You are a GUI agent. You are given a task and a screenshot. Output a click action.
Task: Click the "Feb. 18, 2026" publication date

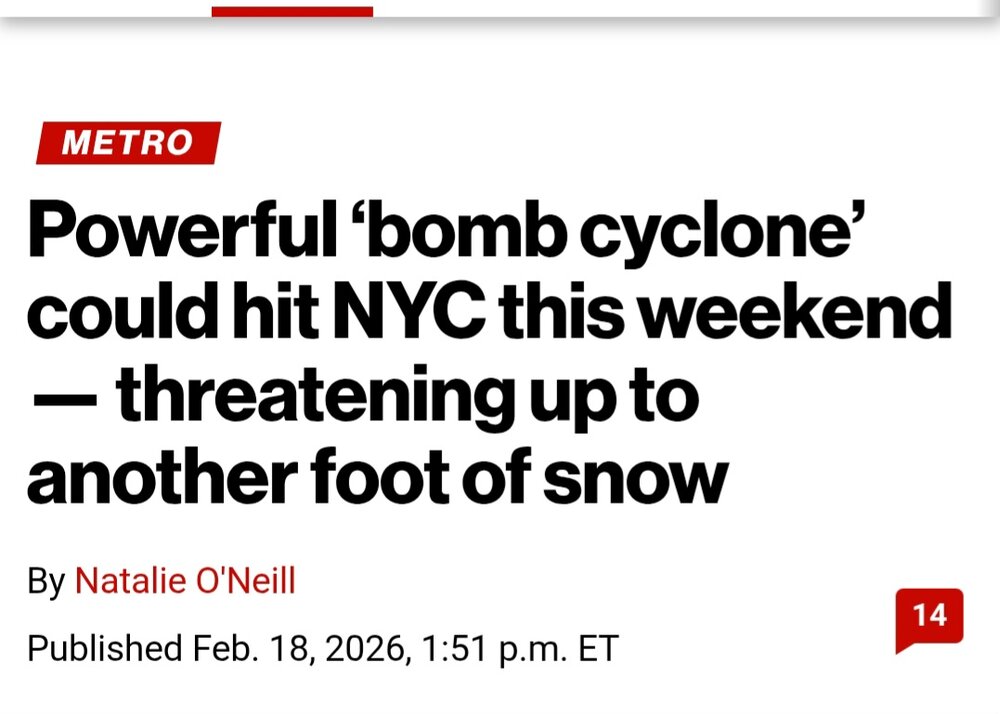coord(298,648)
